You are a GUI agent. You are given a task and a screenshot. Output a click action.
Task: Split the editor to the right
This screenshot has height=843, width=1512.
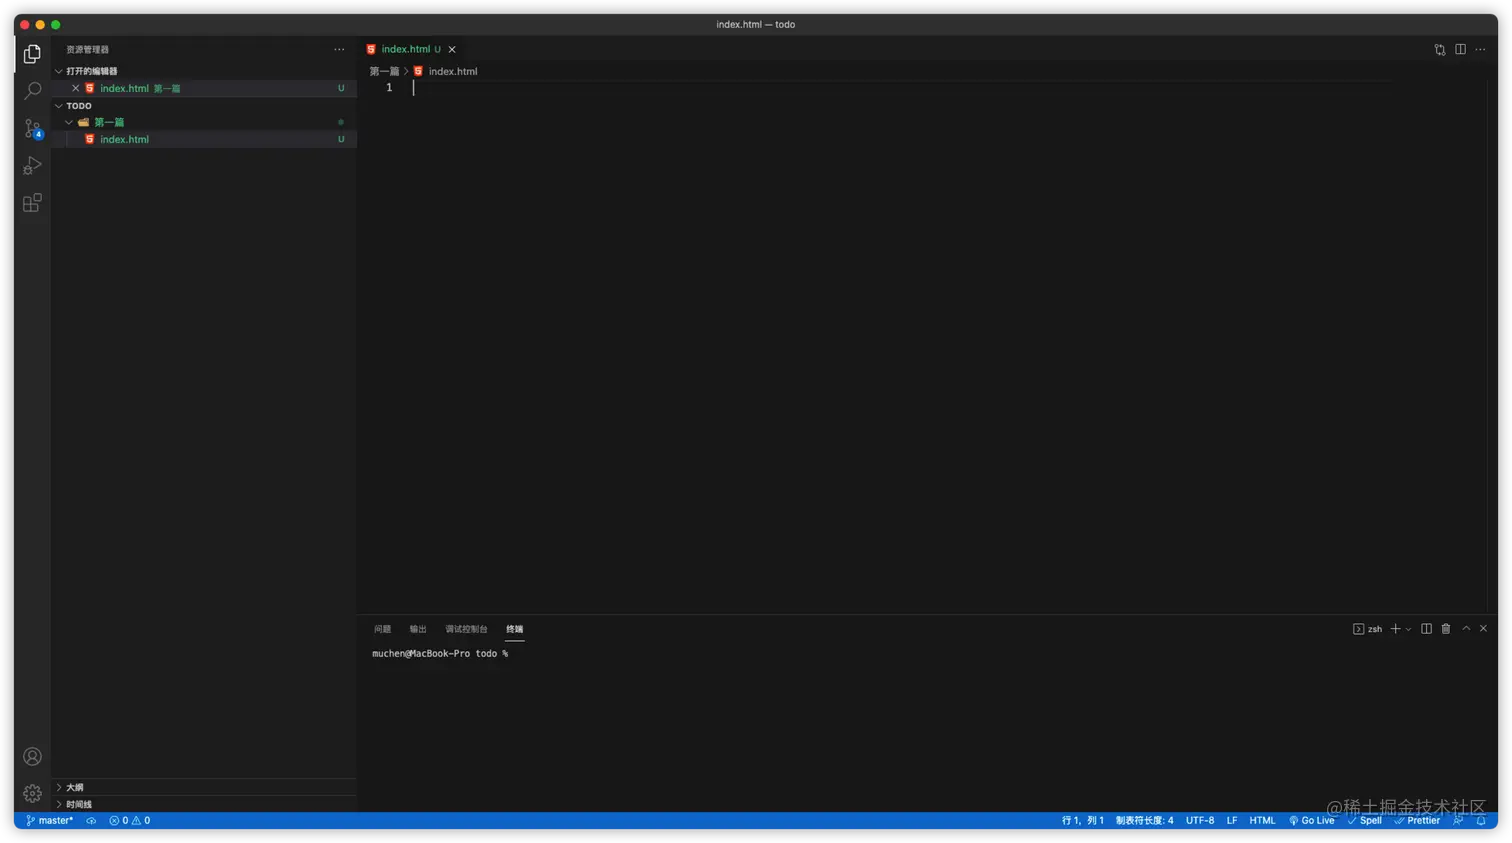click(x=1460, y=49)
